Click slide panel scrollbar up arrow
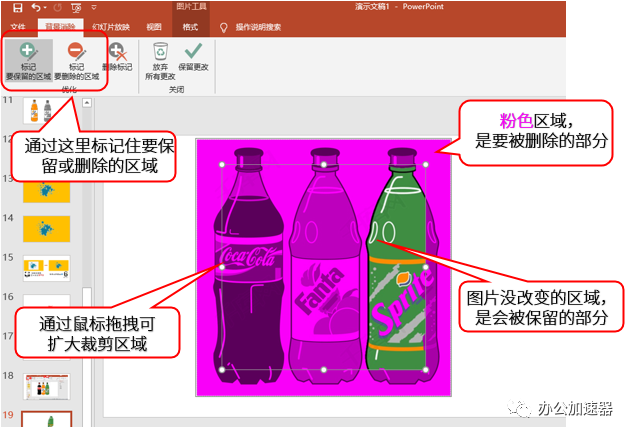The height and width of the screenshot is (436, 633). click(x=87, y=103)
